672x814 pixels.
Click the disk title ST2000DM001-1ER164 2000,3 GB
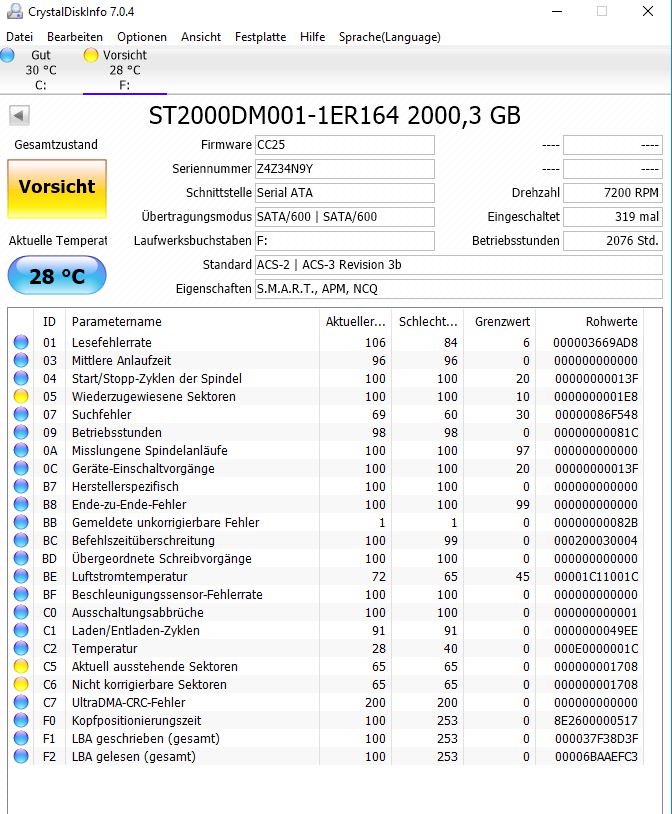click(x=334, y=115)
